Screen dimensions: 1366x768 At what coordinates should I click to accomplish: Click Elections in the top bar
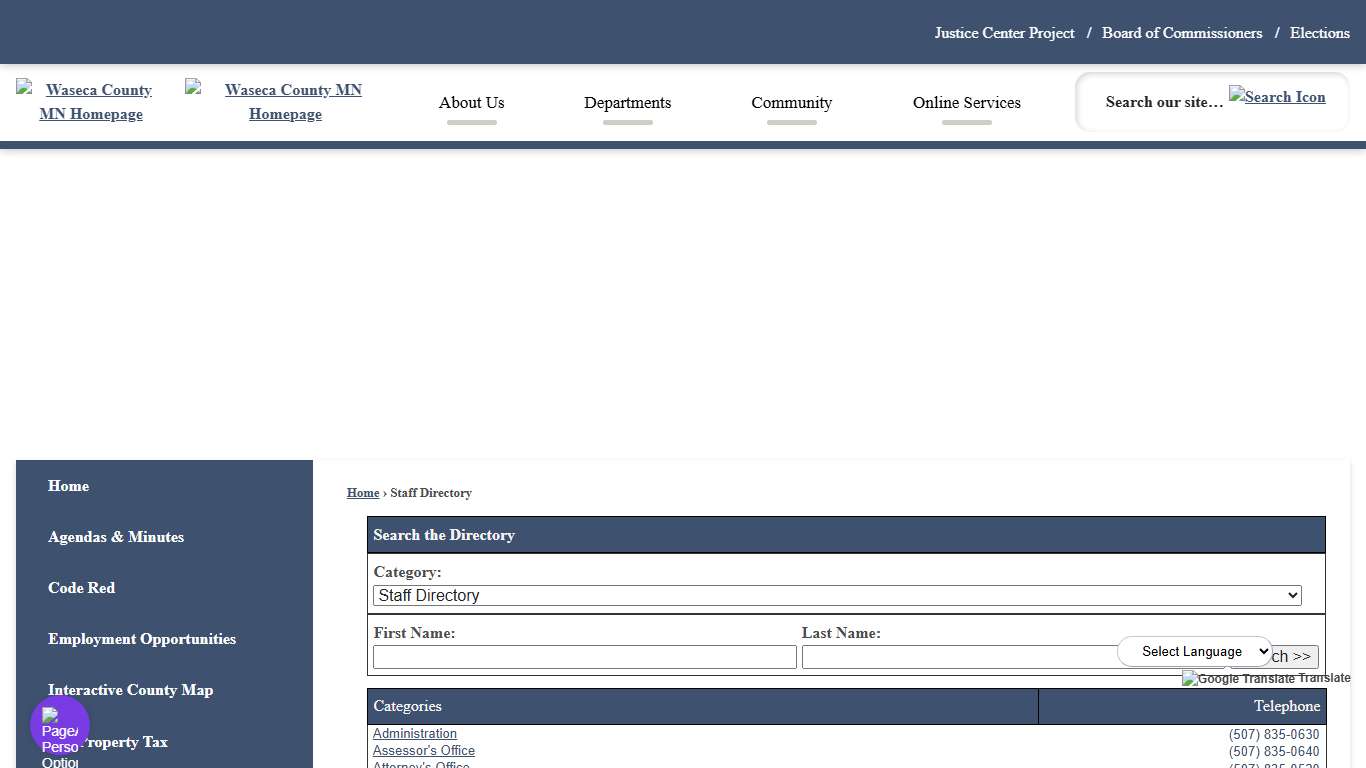pyautogui.click(x=1319, y=32)
